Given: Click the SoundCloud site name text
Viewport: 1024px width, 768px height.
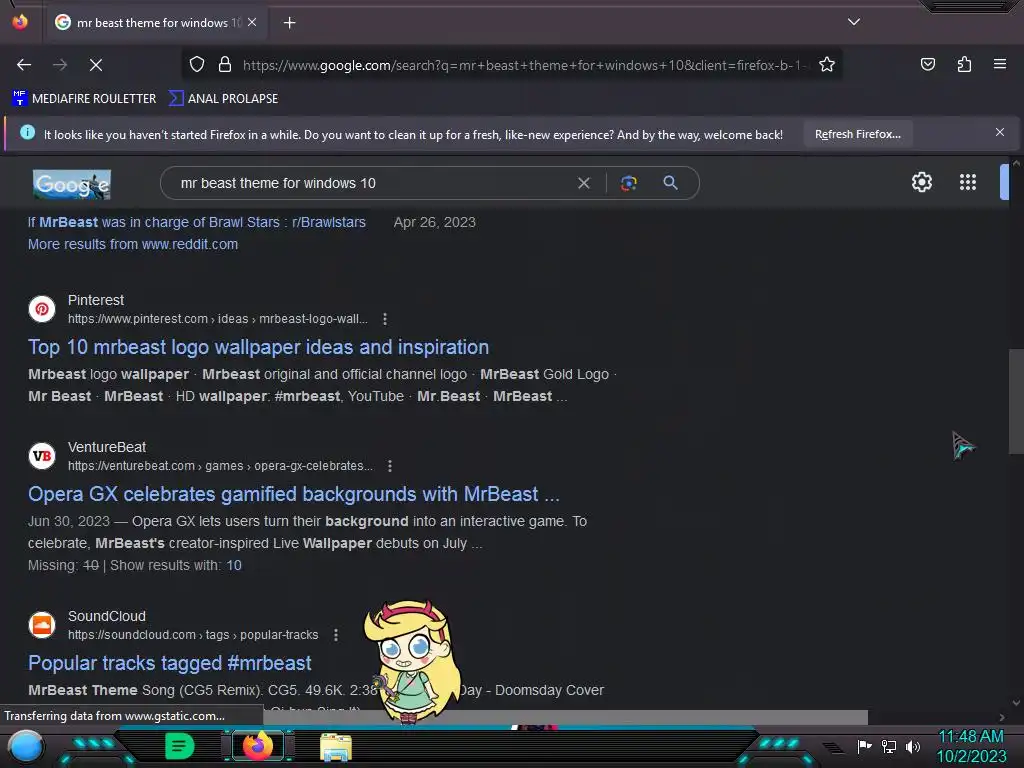Looking at the screenshot, I should coord(107,616).
